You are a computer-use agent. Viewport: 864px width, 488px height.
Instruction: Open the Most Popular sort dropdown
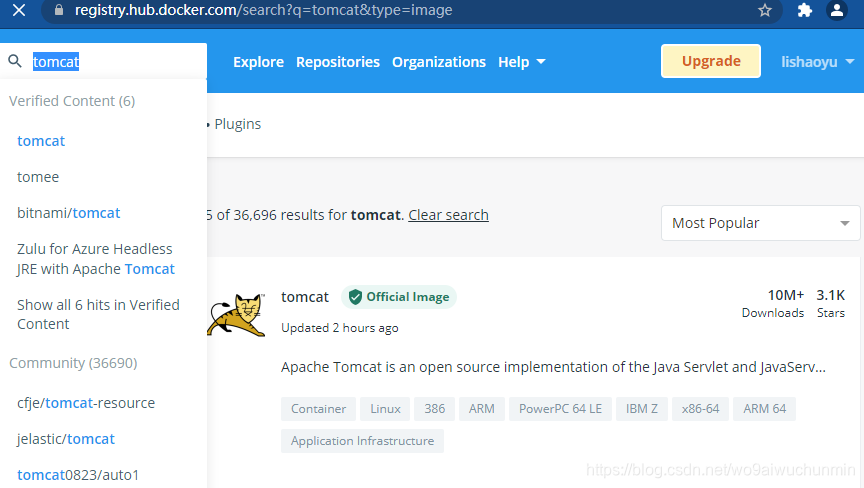[760, 223]
